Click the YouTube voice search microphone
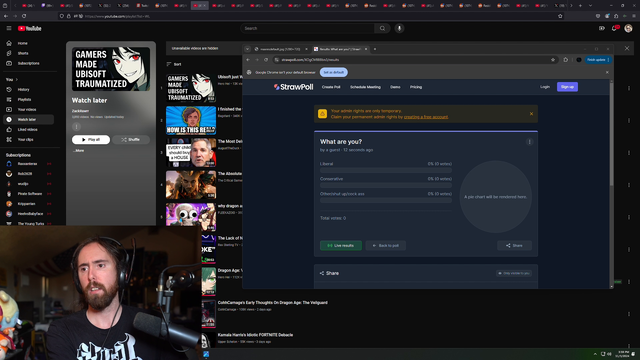The height and width of the screenshot is (360, 640). pyautogui.click(x=399, y=28)
